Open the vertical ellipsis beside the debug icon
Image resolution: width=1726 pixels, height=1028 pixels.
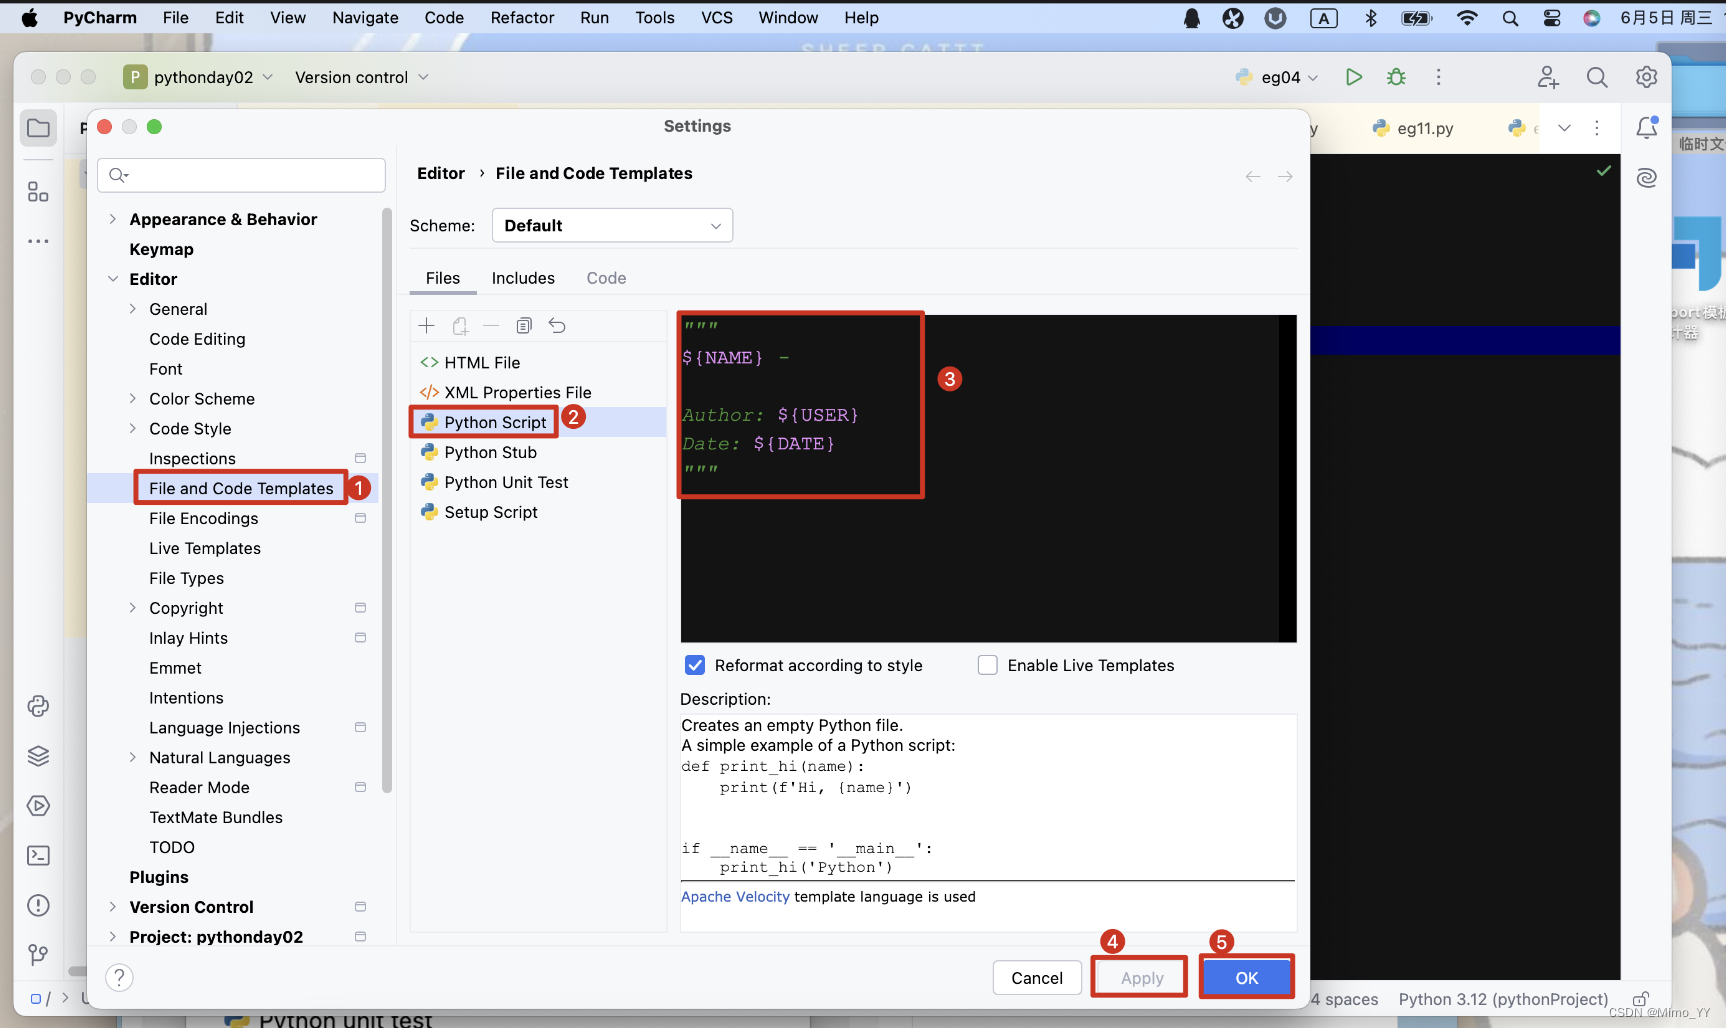1439,77
